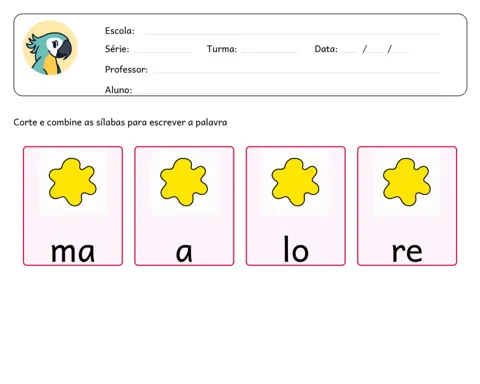Select the 'a' syllable card text

click(x=184, y=252)
